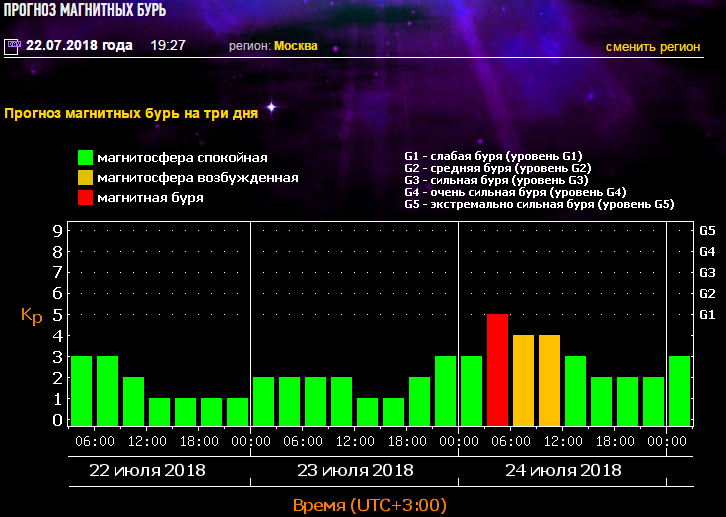726x517 pixels.
Task: Select the green 'магнитосфера спокойная' legend swatch
Action: pyautogui.click(x=86, y=158)
